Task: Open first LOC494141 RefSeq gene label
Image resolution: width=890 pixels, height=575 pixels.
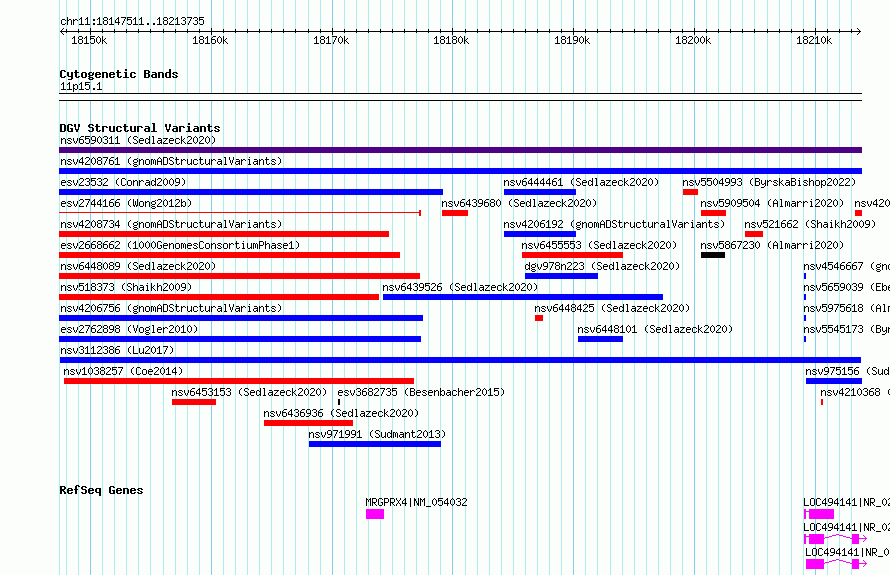Action: (x=846, y=502)
